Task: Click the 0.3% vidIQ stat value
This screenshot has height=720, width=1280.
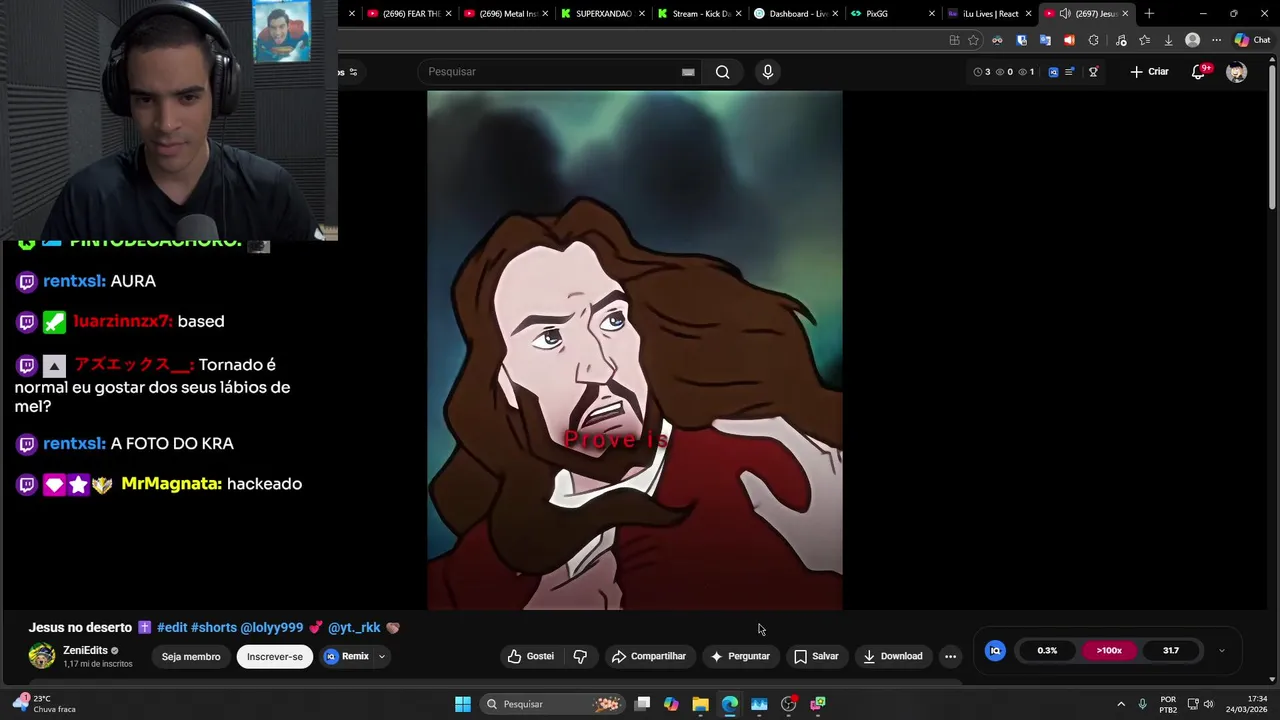Action: [x=1047, y=650]
